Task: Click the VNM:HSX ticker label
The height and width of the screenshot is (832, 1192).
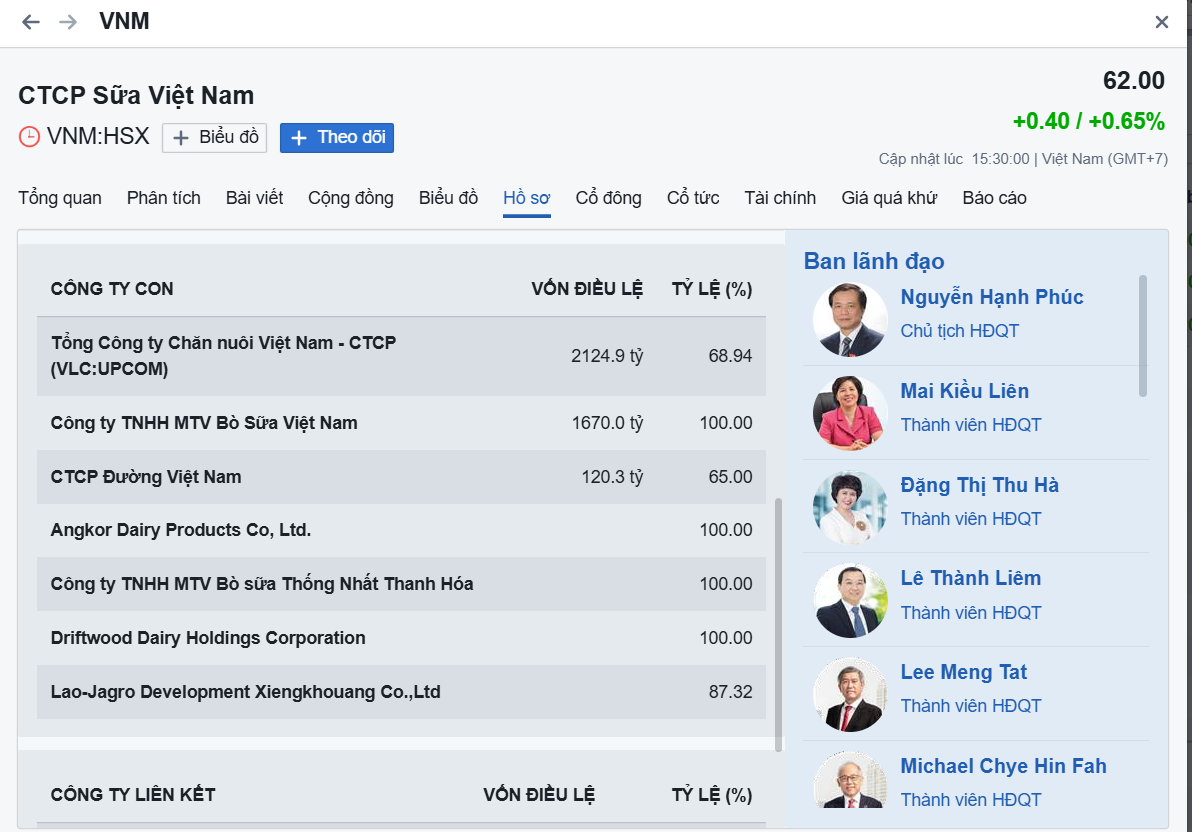Action: 98,137
